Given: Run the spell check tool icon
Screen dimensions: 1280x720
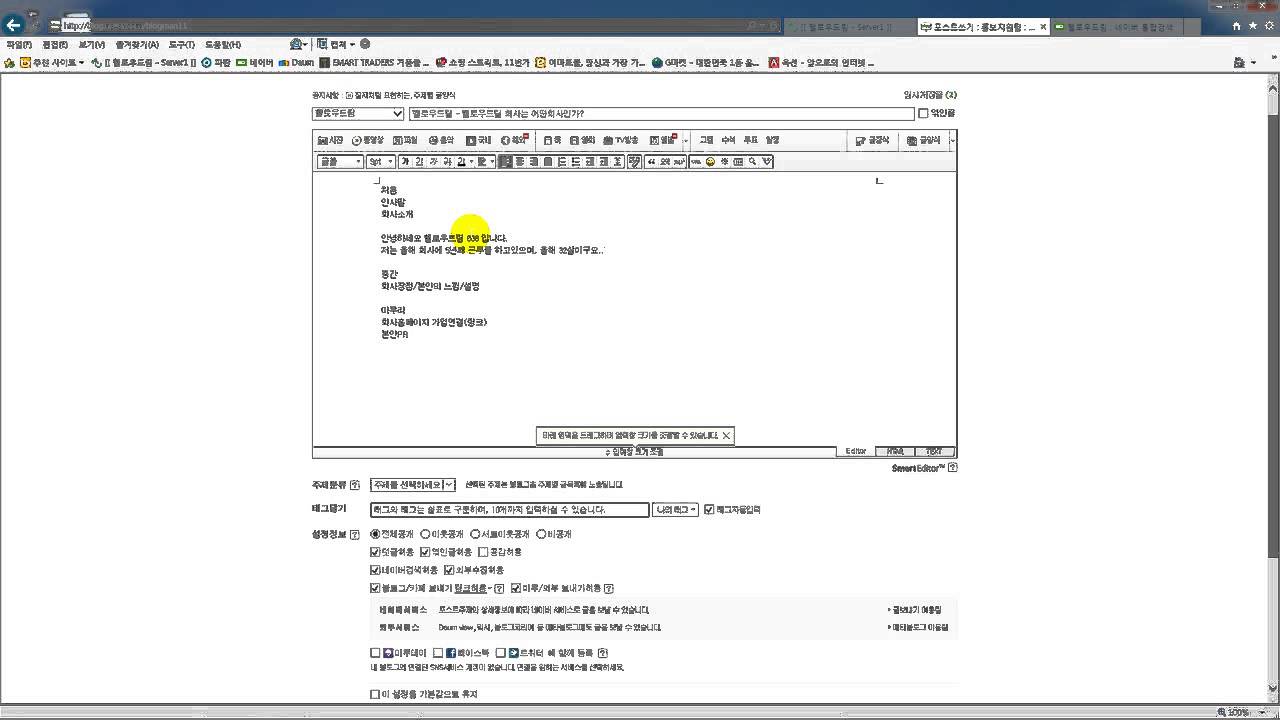Looking at the screenshot, I should 766,162.
